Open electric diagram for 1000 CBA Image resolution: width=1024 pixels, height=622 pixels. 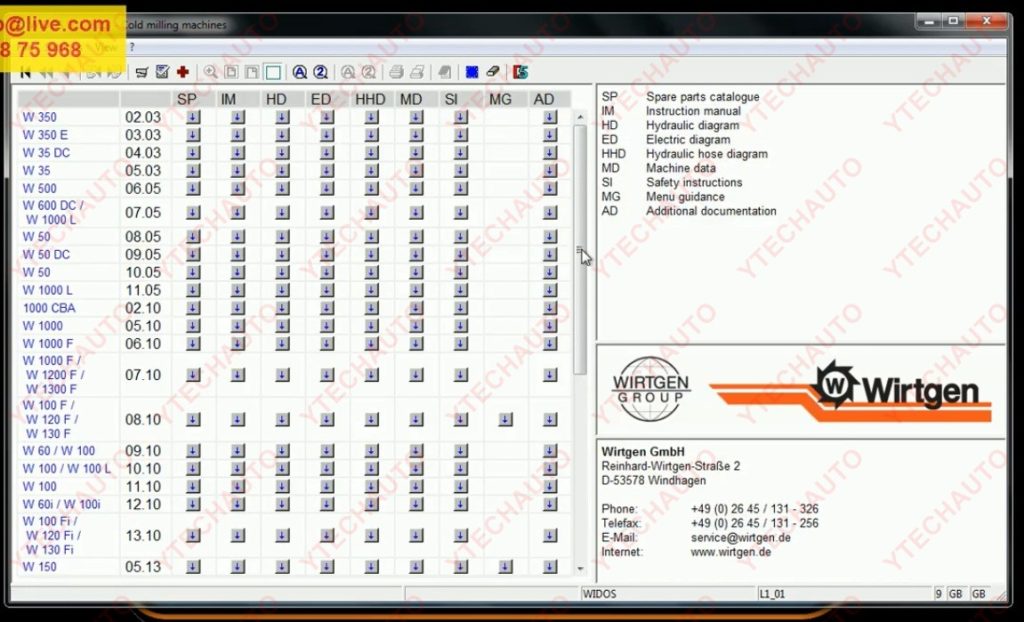tap(327, 308)
